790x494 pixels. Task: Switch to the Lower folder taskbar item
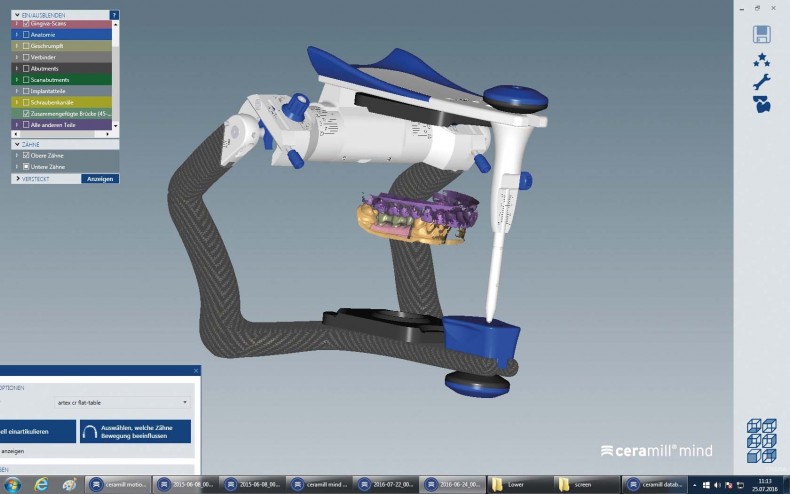(x=520, y=485)
